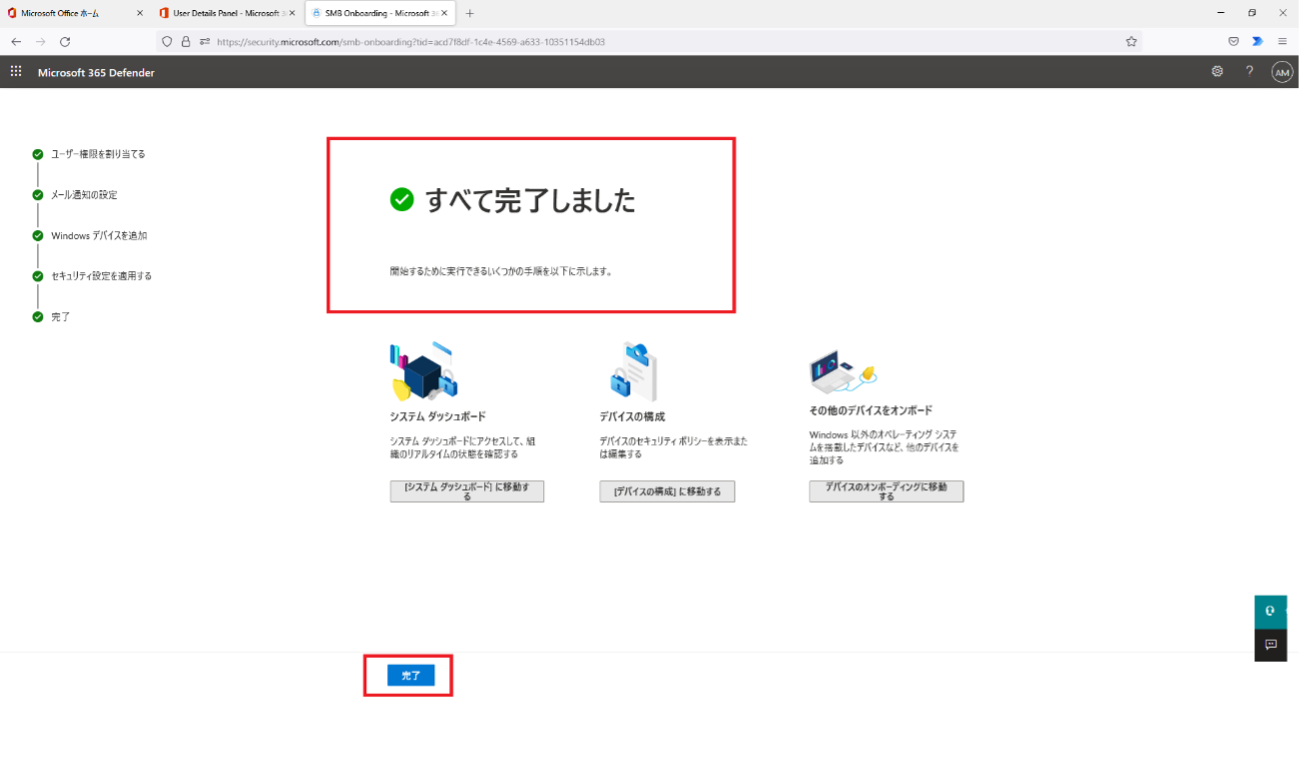Click the site permissions icon in the address bar
The width and height of the screenshot is (1301, 757).
[205, 42]
